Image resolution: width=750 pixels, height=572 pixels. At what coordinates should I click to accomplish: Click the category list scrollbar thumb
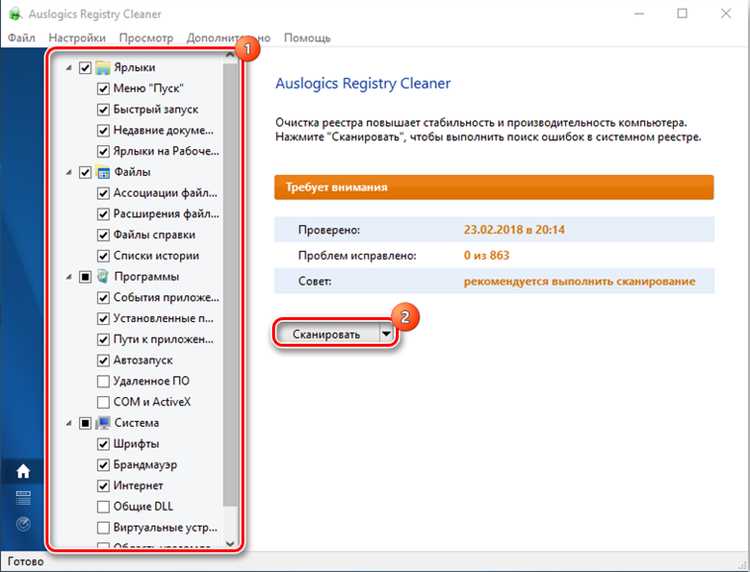pyautogui.click(x=230, y=285)
